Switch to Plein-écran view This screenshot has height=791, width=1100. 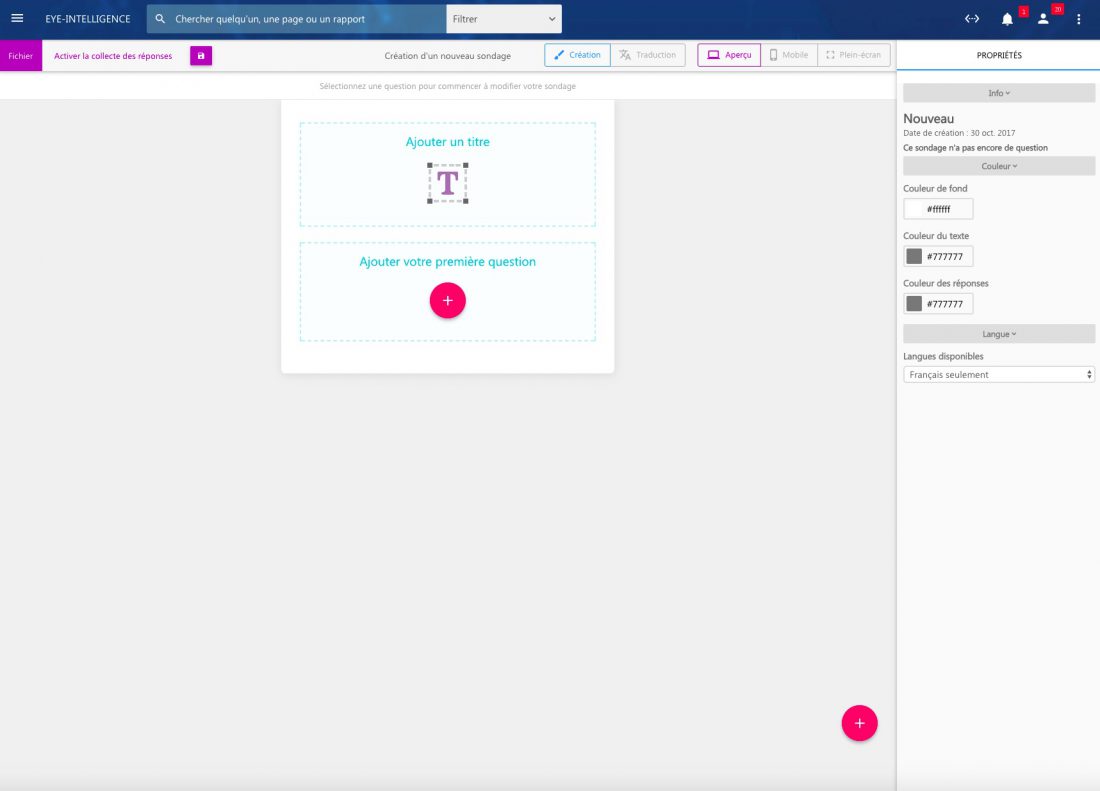click(854, 55)
